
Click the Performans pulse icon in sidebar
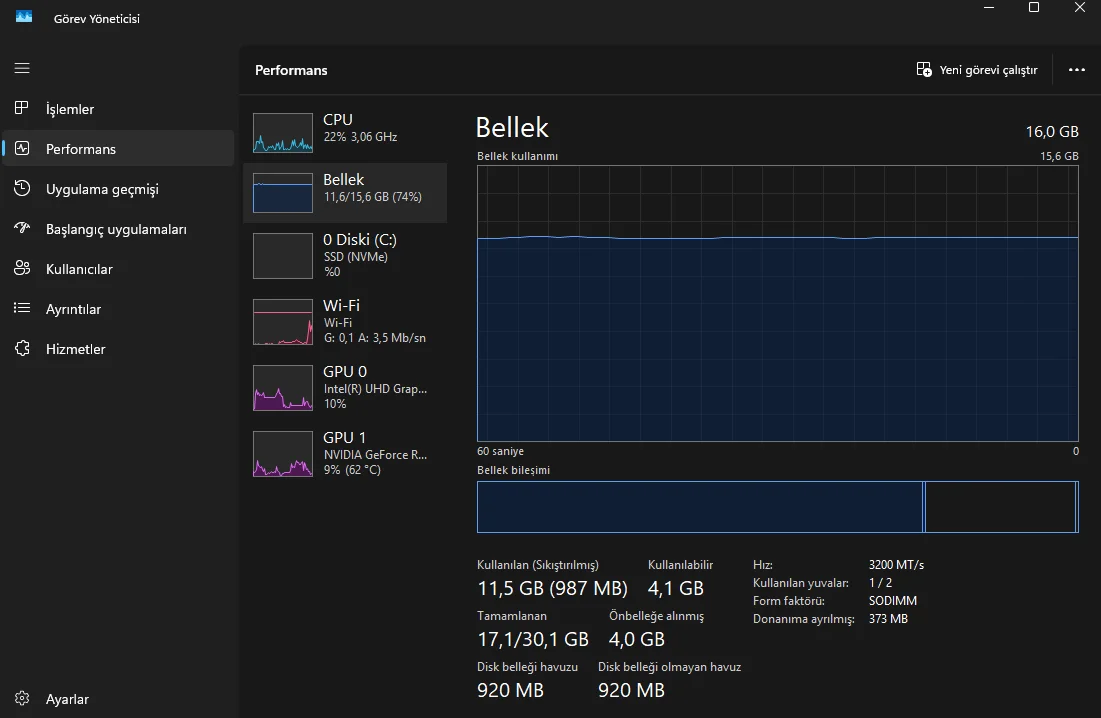click(x=22, y=148)
